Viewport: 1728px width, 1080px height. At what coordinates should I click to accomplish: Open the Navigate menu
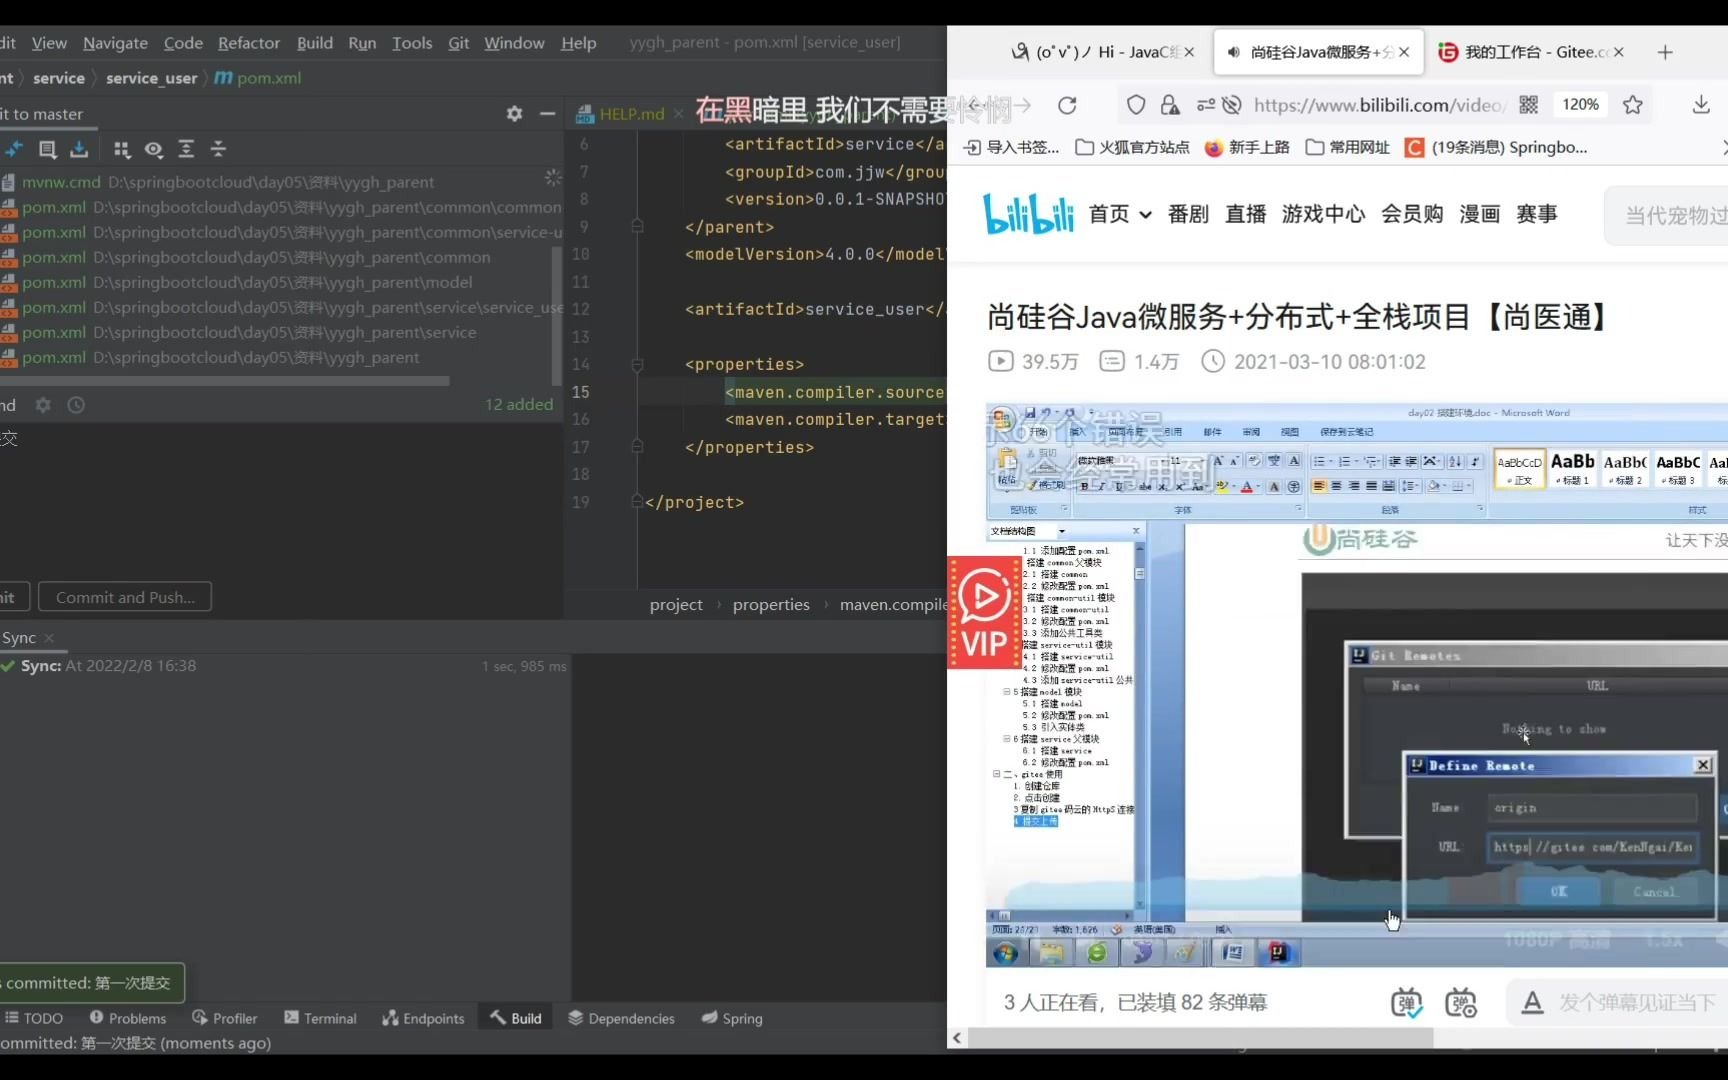115,43
